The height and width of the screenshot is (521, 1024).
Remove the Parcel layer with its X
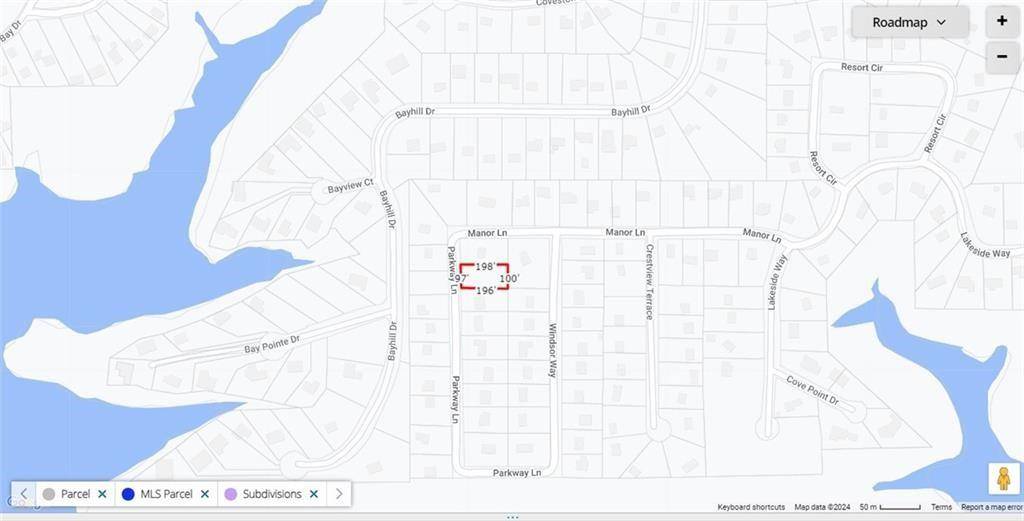pos(102,494)
